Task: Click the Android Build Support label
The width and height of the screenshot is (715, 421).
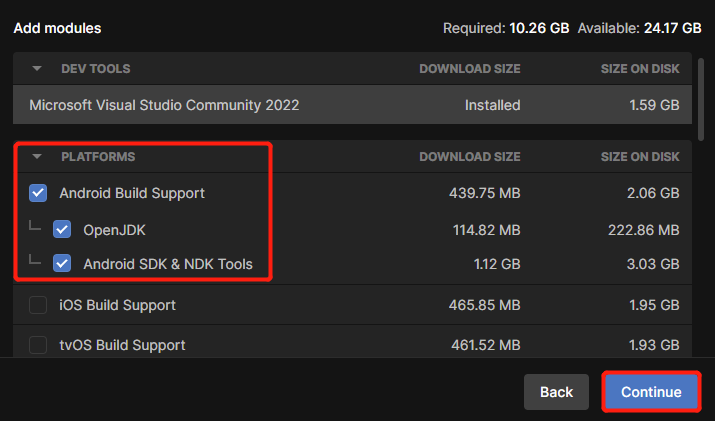Action: point(132,193)
